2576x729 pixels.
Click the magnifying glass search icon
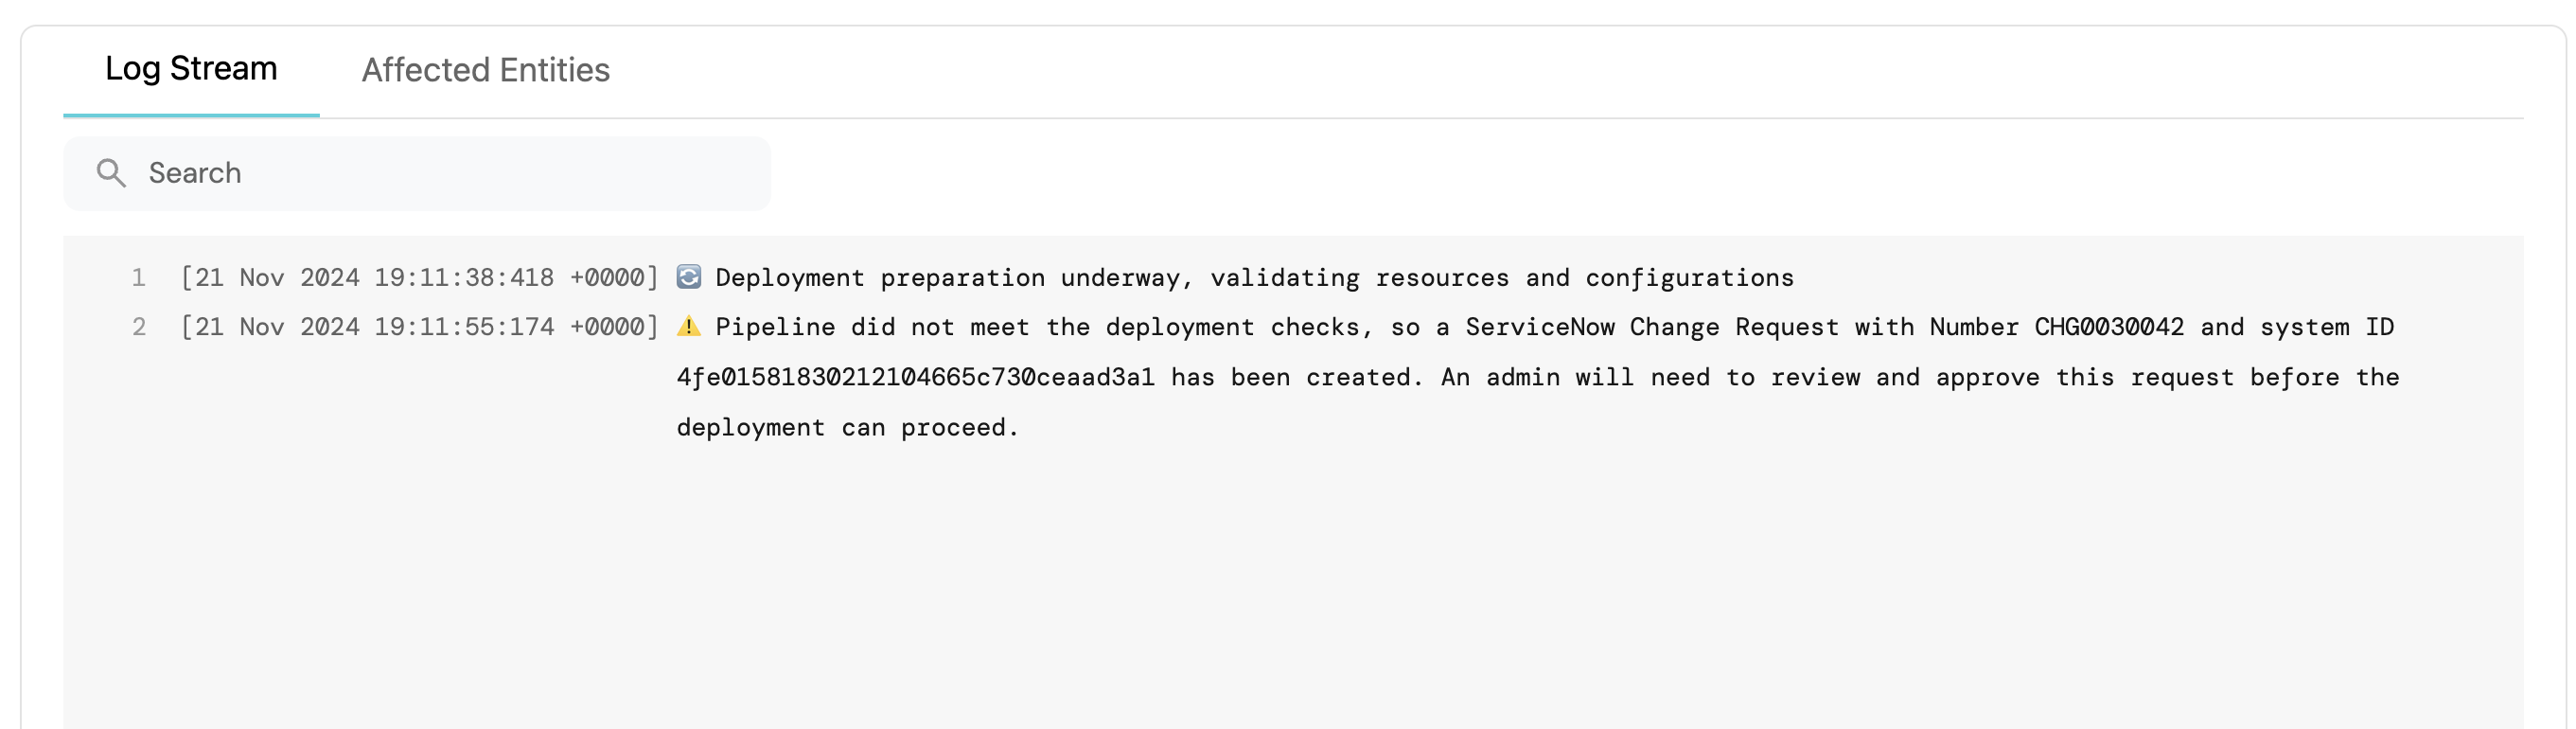click(111, 173)
